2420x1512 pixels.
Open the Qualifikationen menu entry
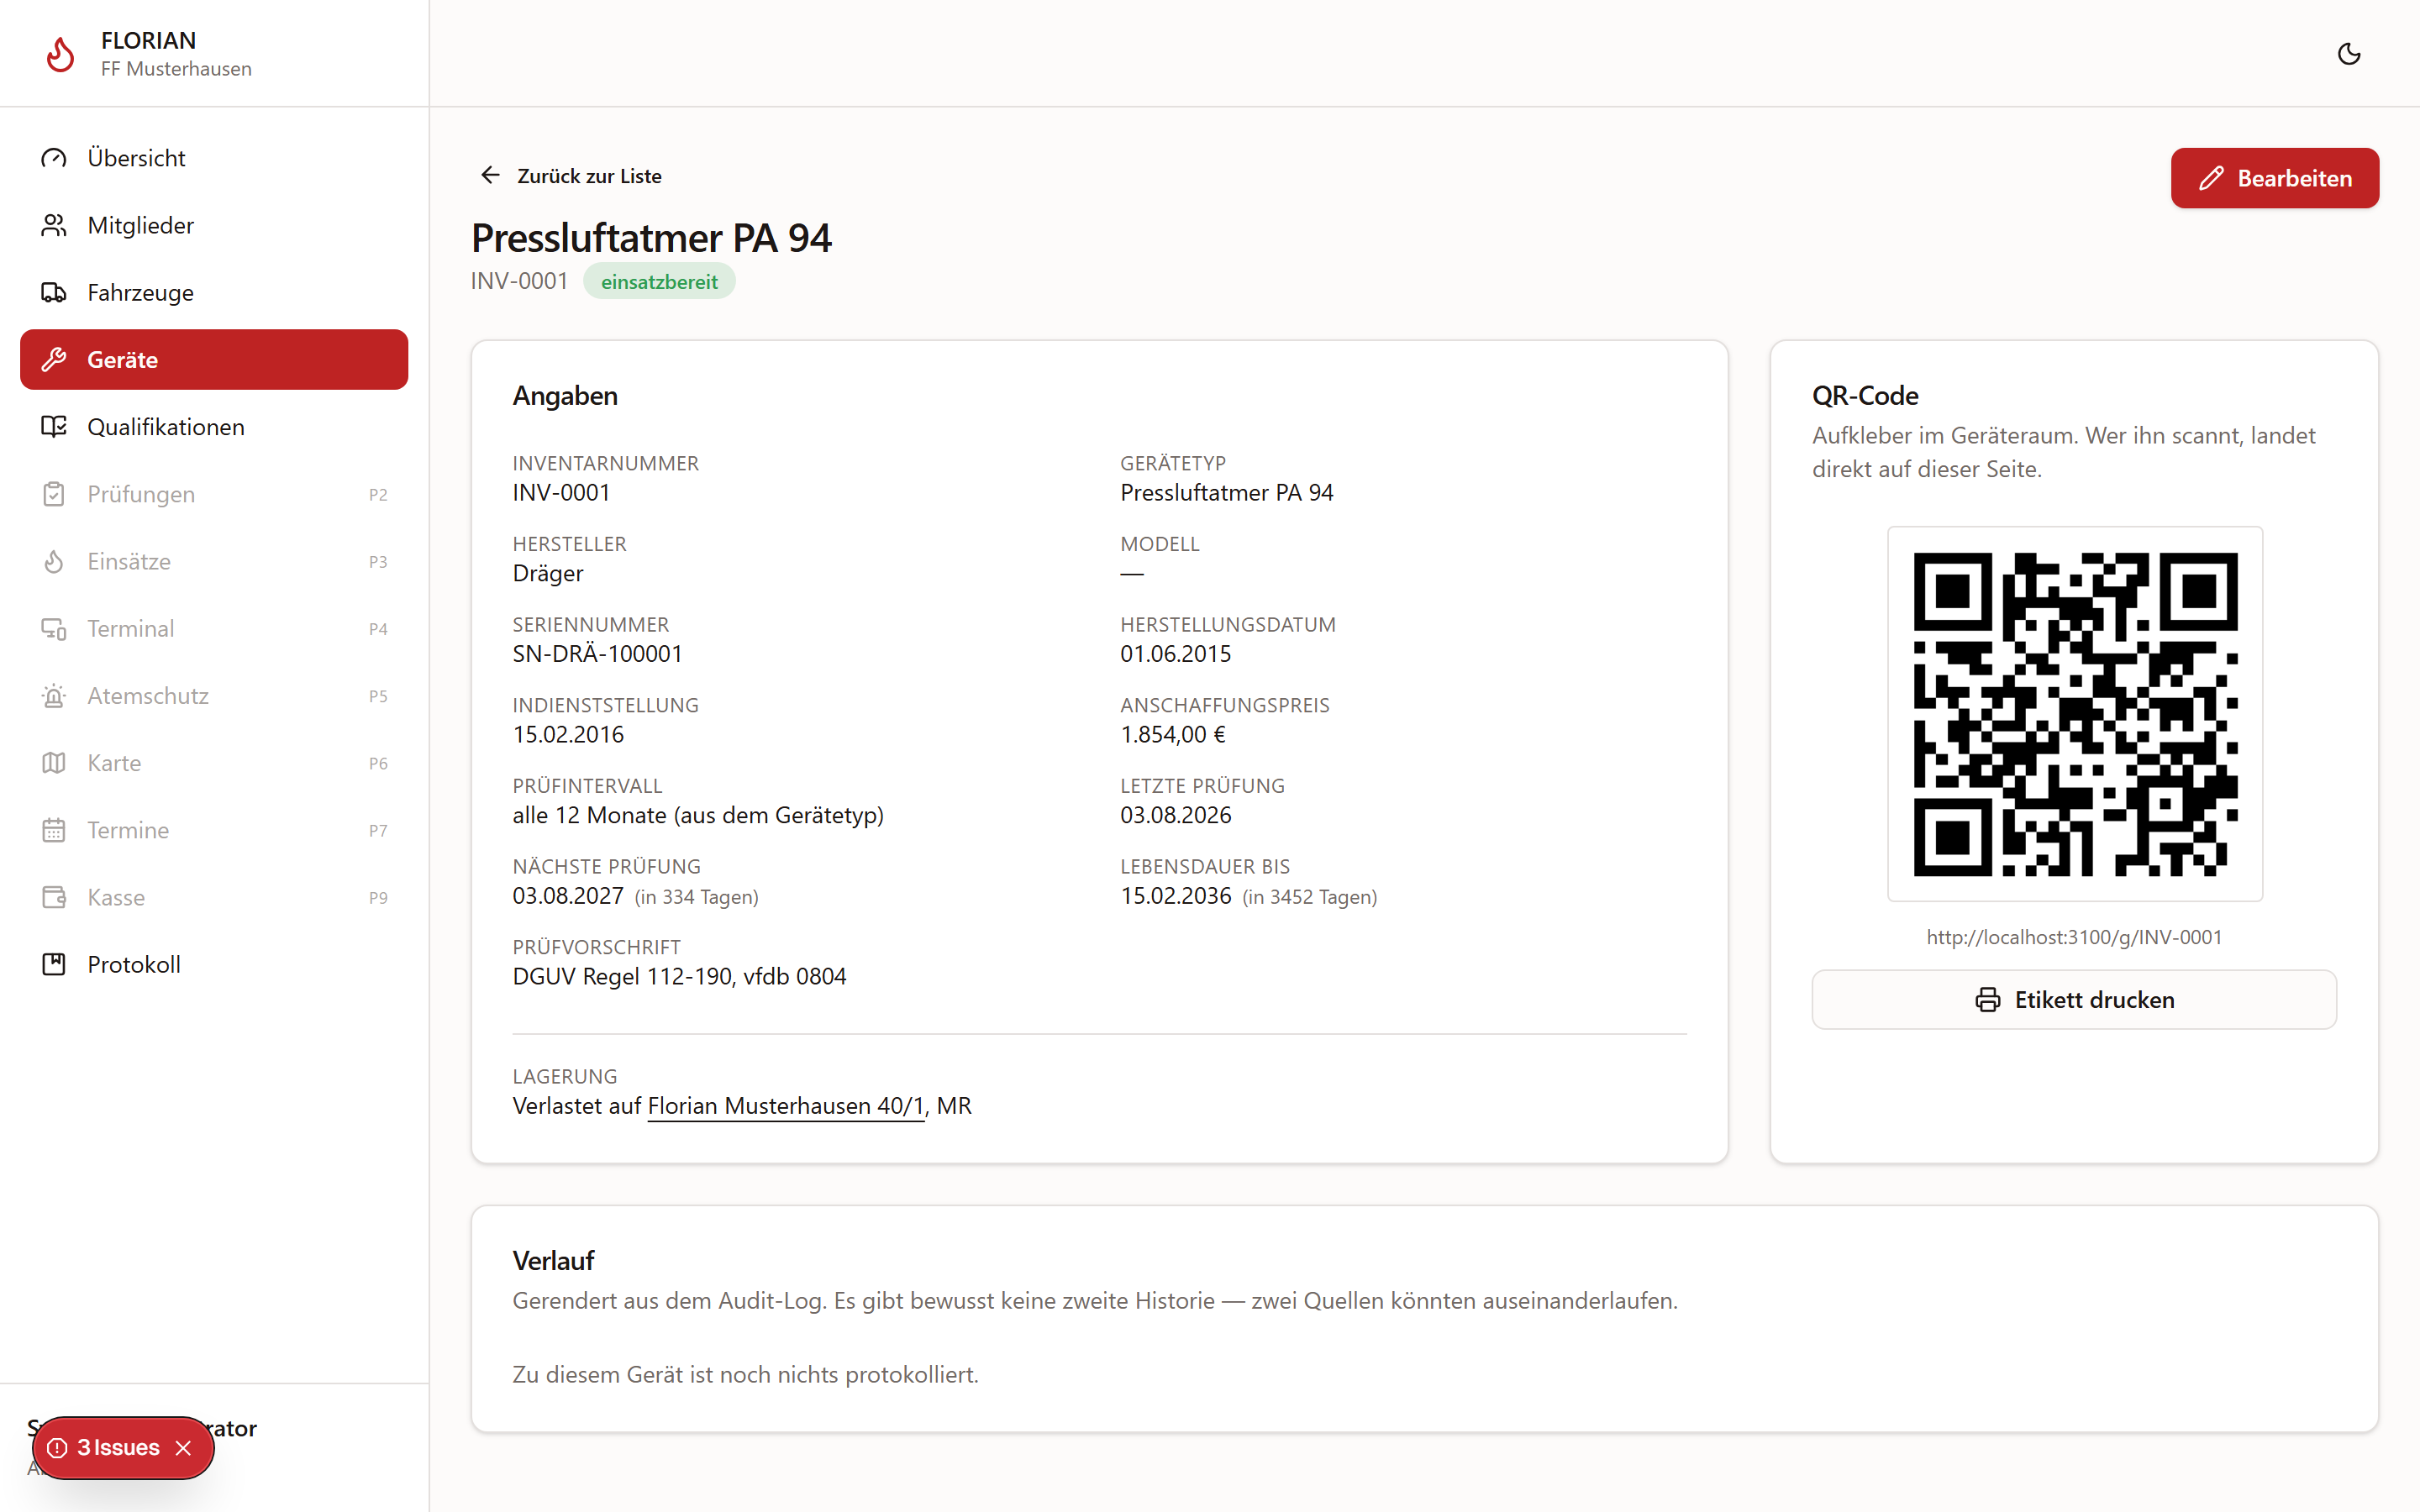214,427
